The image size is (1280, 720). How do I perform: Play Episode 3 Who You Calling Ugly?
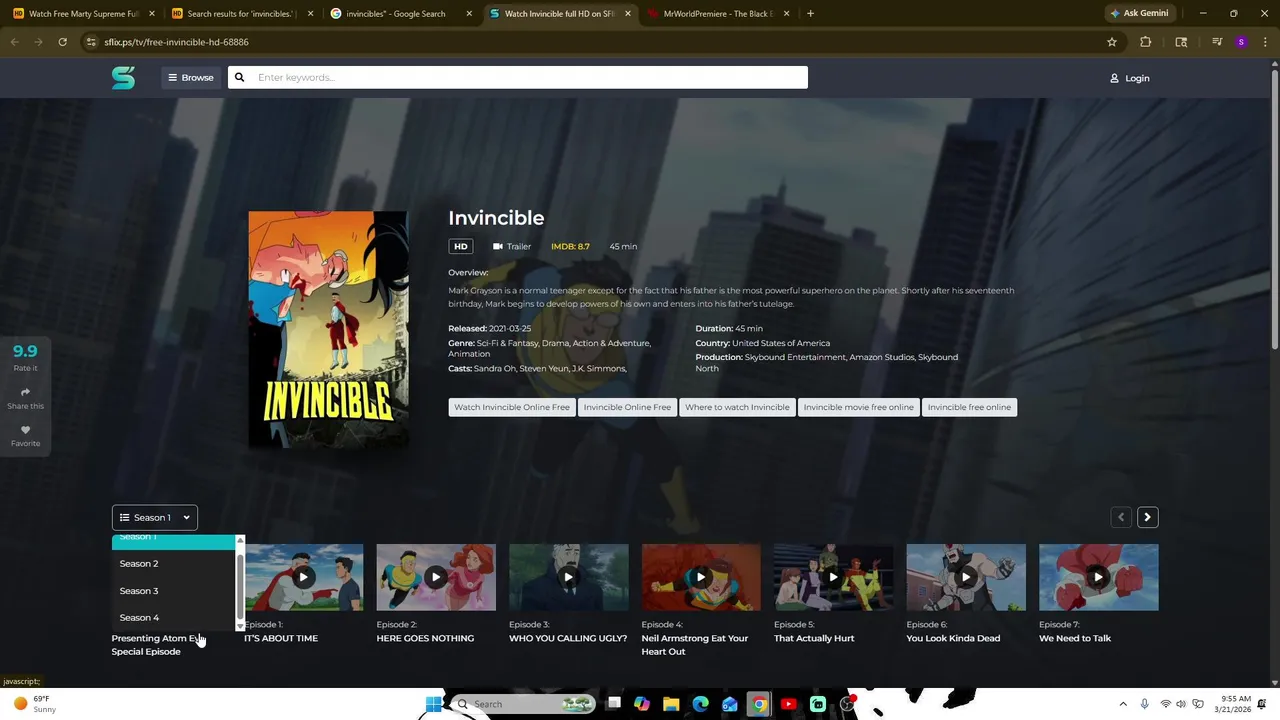click(568, 577)
